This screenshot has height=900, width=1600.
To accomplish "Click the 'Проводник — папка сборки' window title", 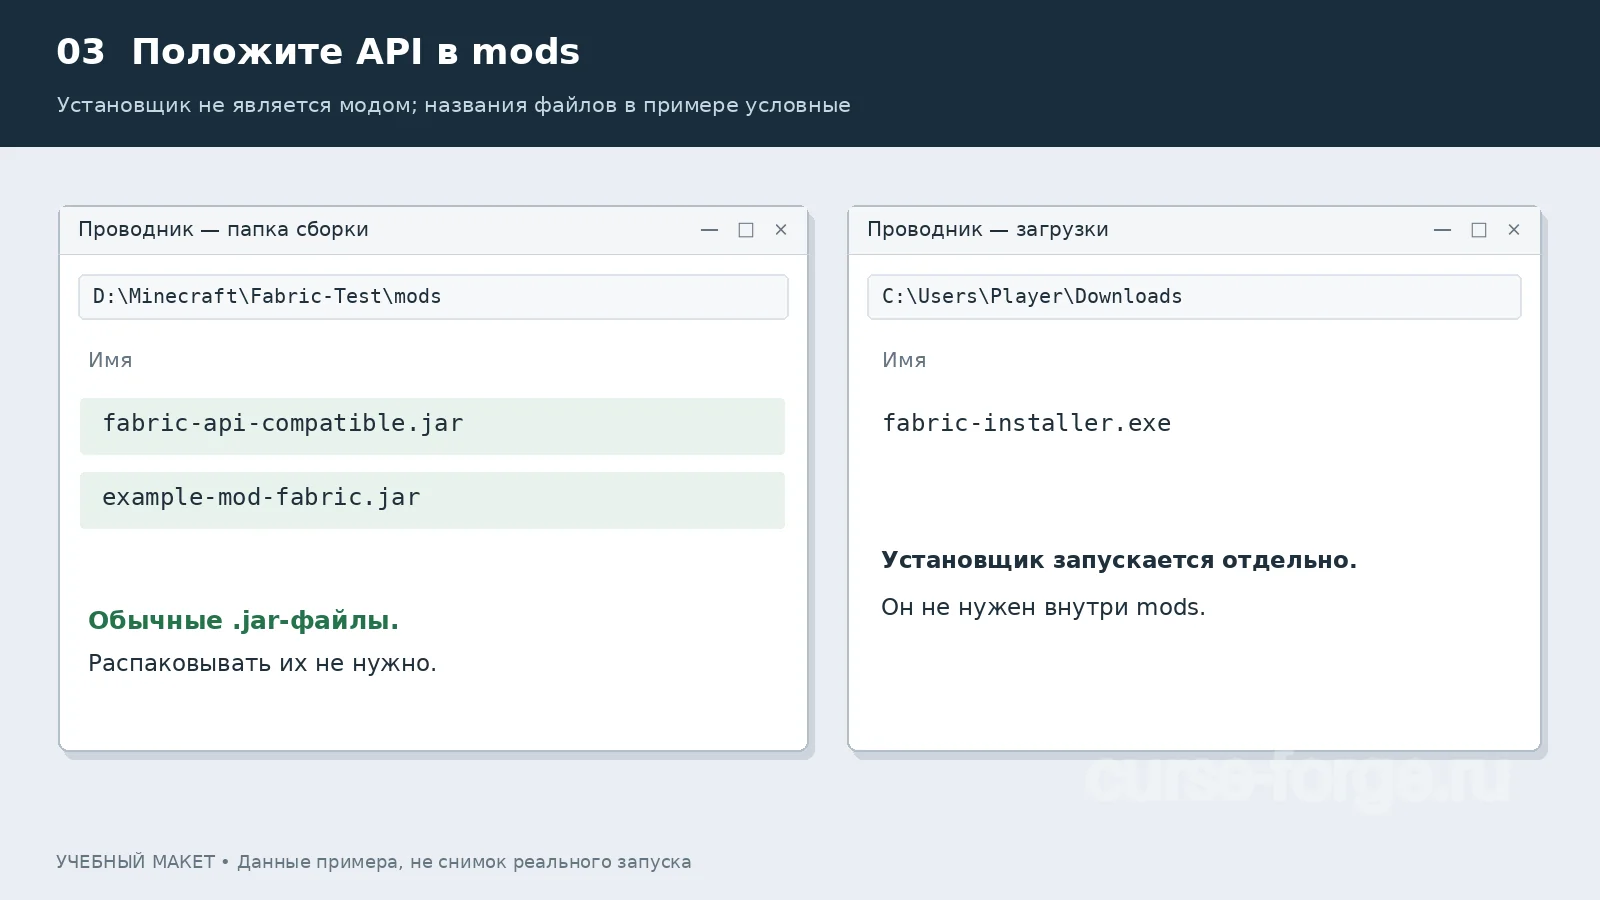I will (x=223, y=229).
